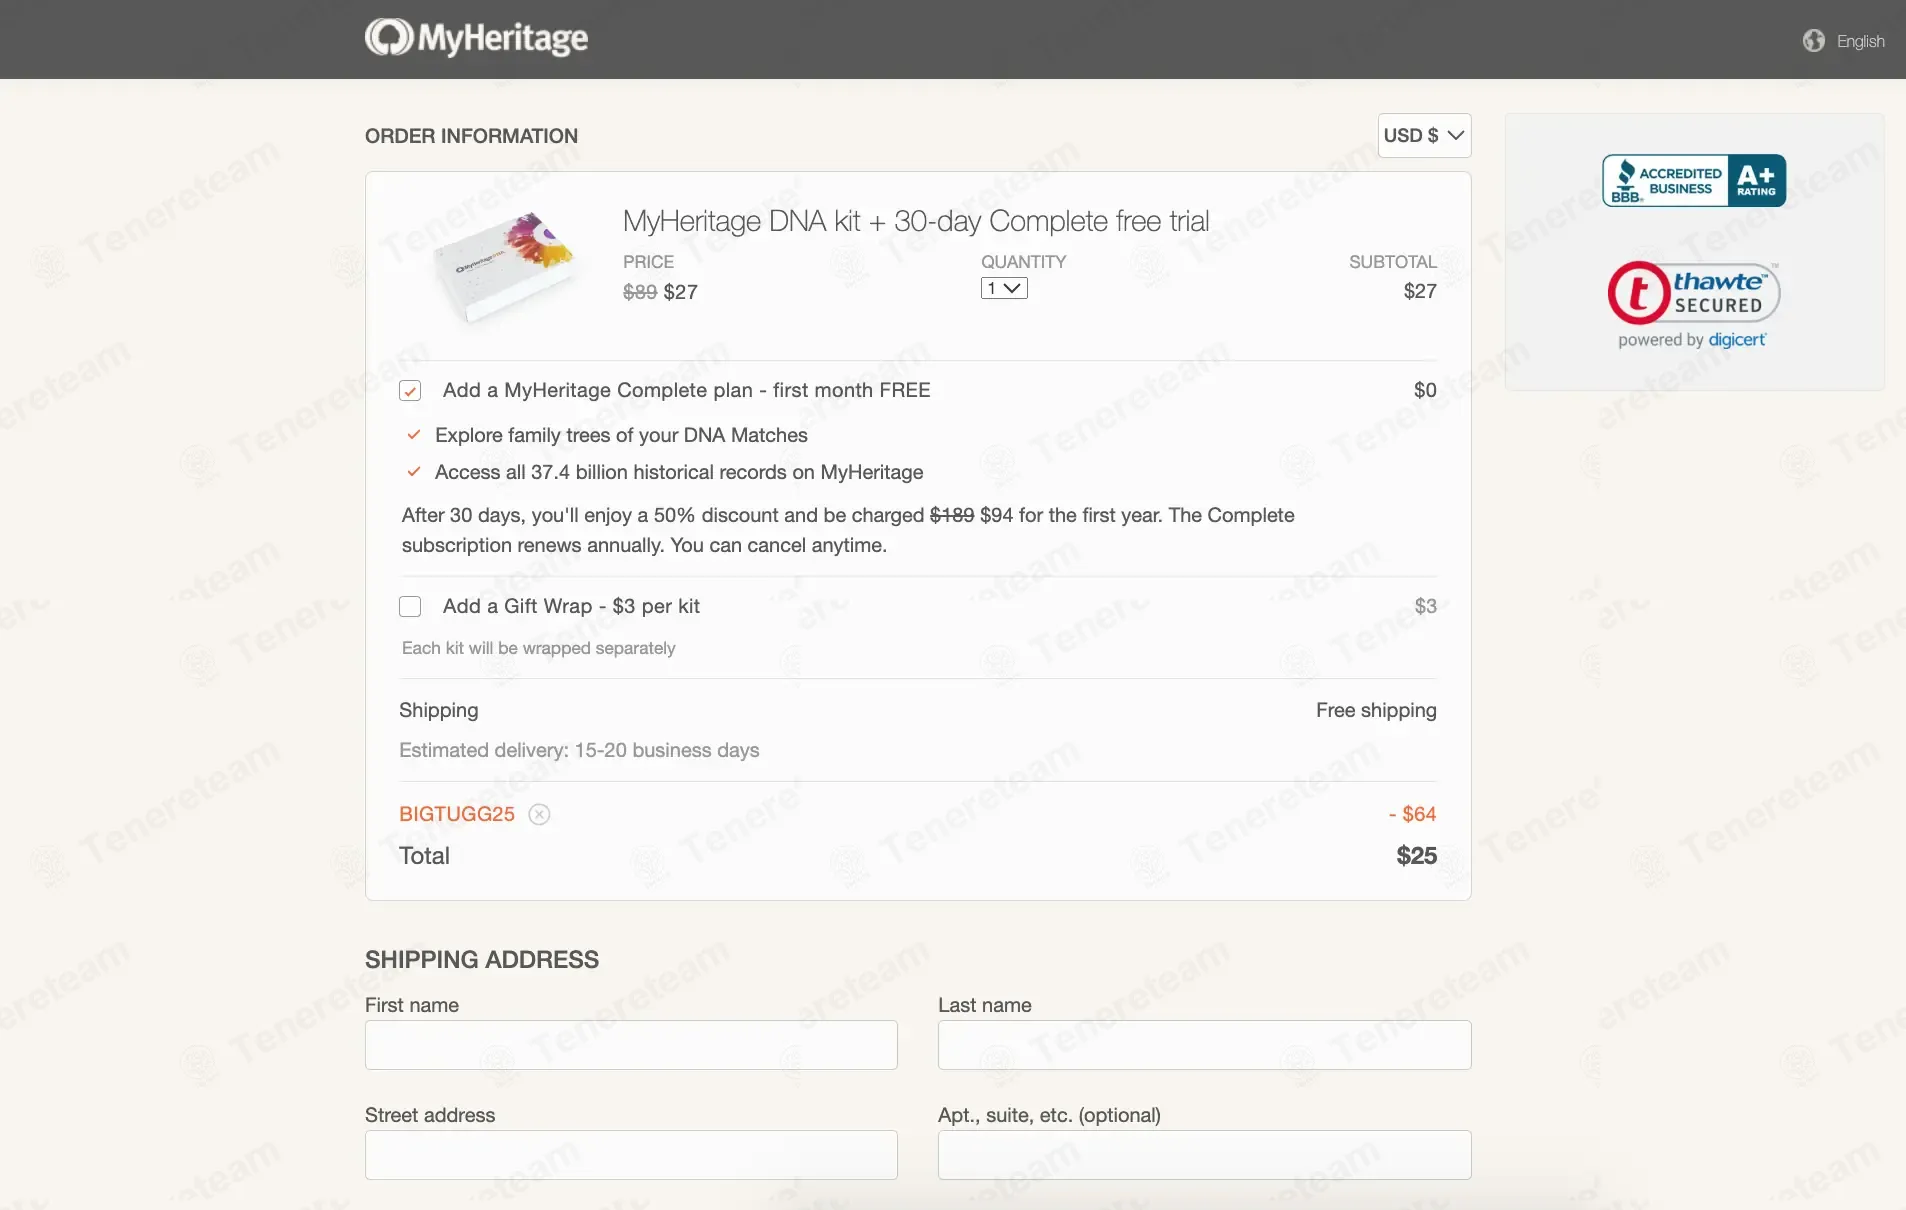Click the Add MyHeritage Complete plan label

click(686, 390)
